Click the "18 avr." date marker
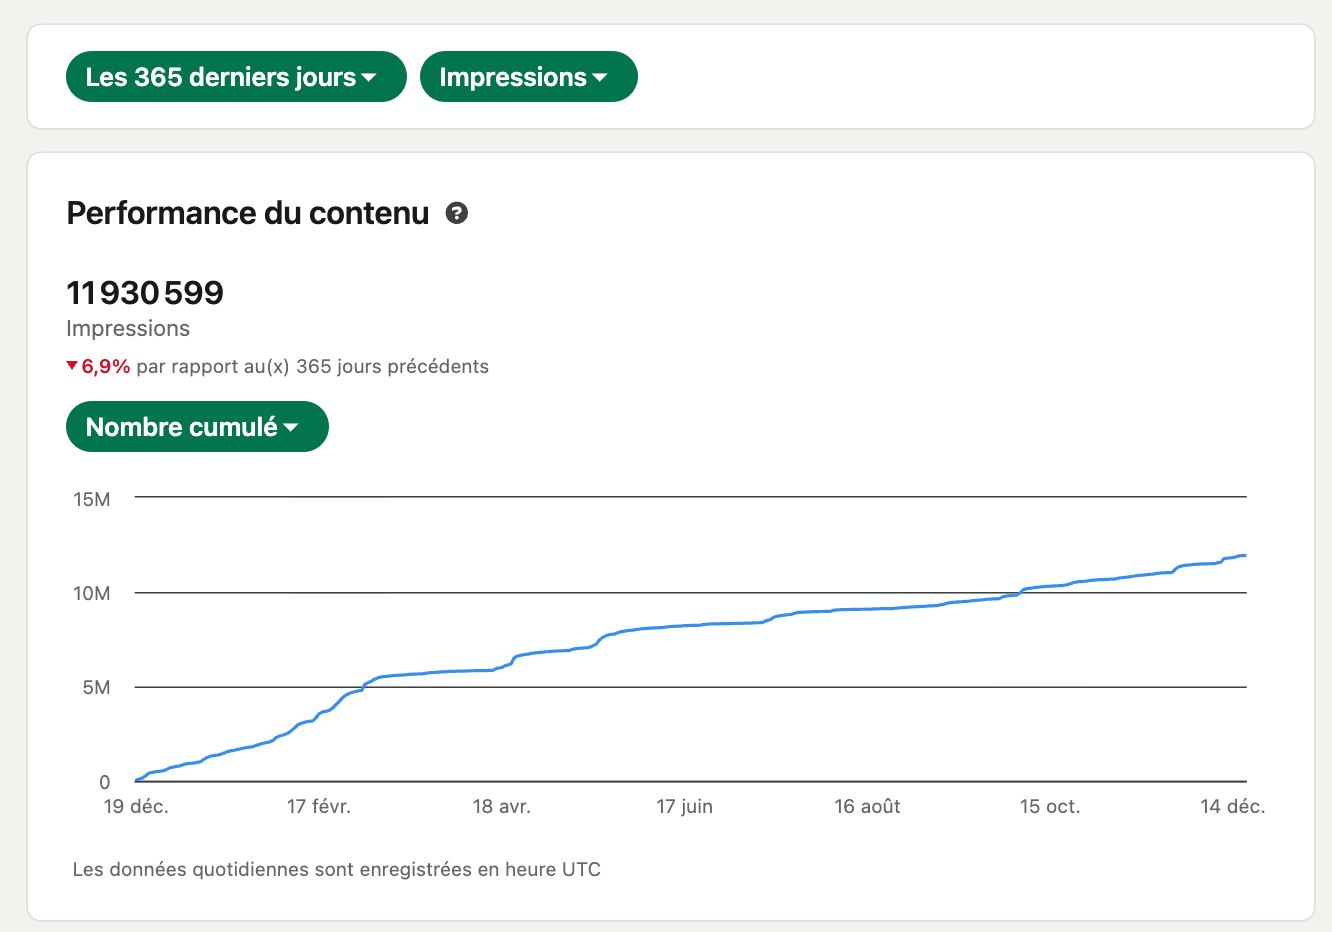Image resolution: width=1332 pixels, height=932 pixels. (502, 807)
